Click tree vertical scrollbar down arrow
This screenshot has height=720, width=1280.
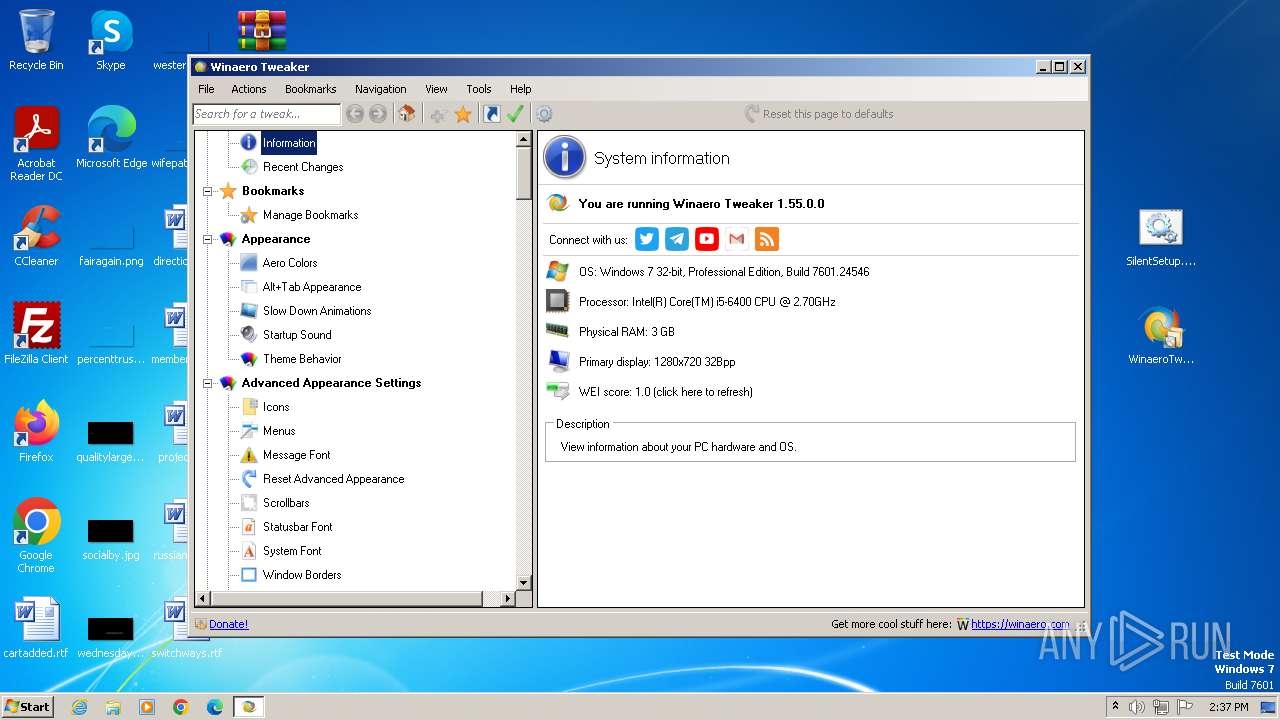coord(523,582)
